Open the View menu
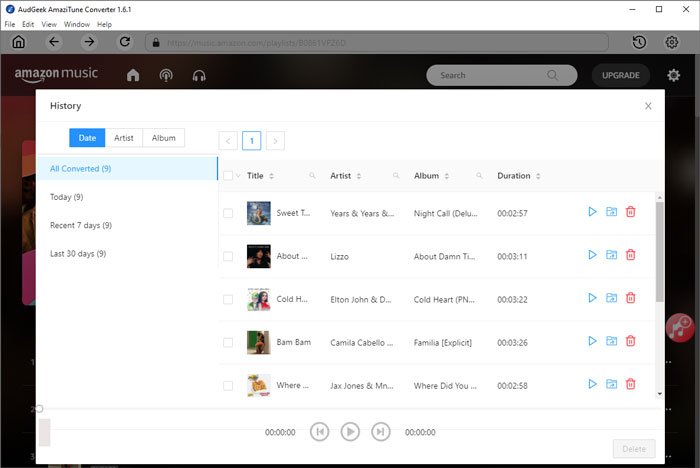The height and width of the screenshot is (468, 700). click(49, 24)
